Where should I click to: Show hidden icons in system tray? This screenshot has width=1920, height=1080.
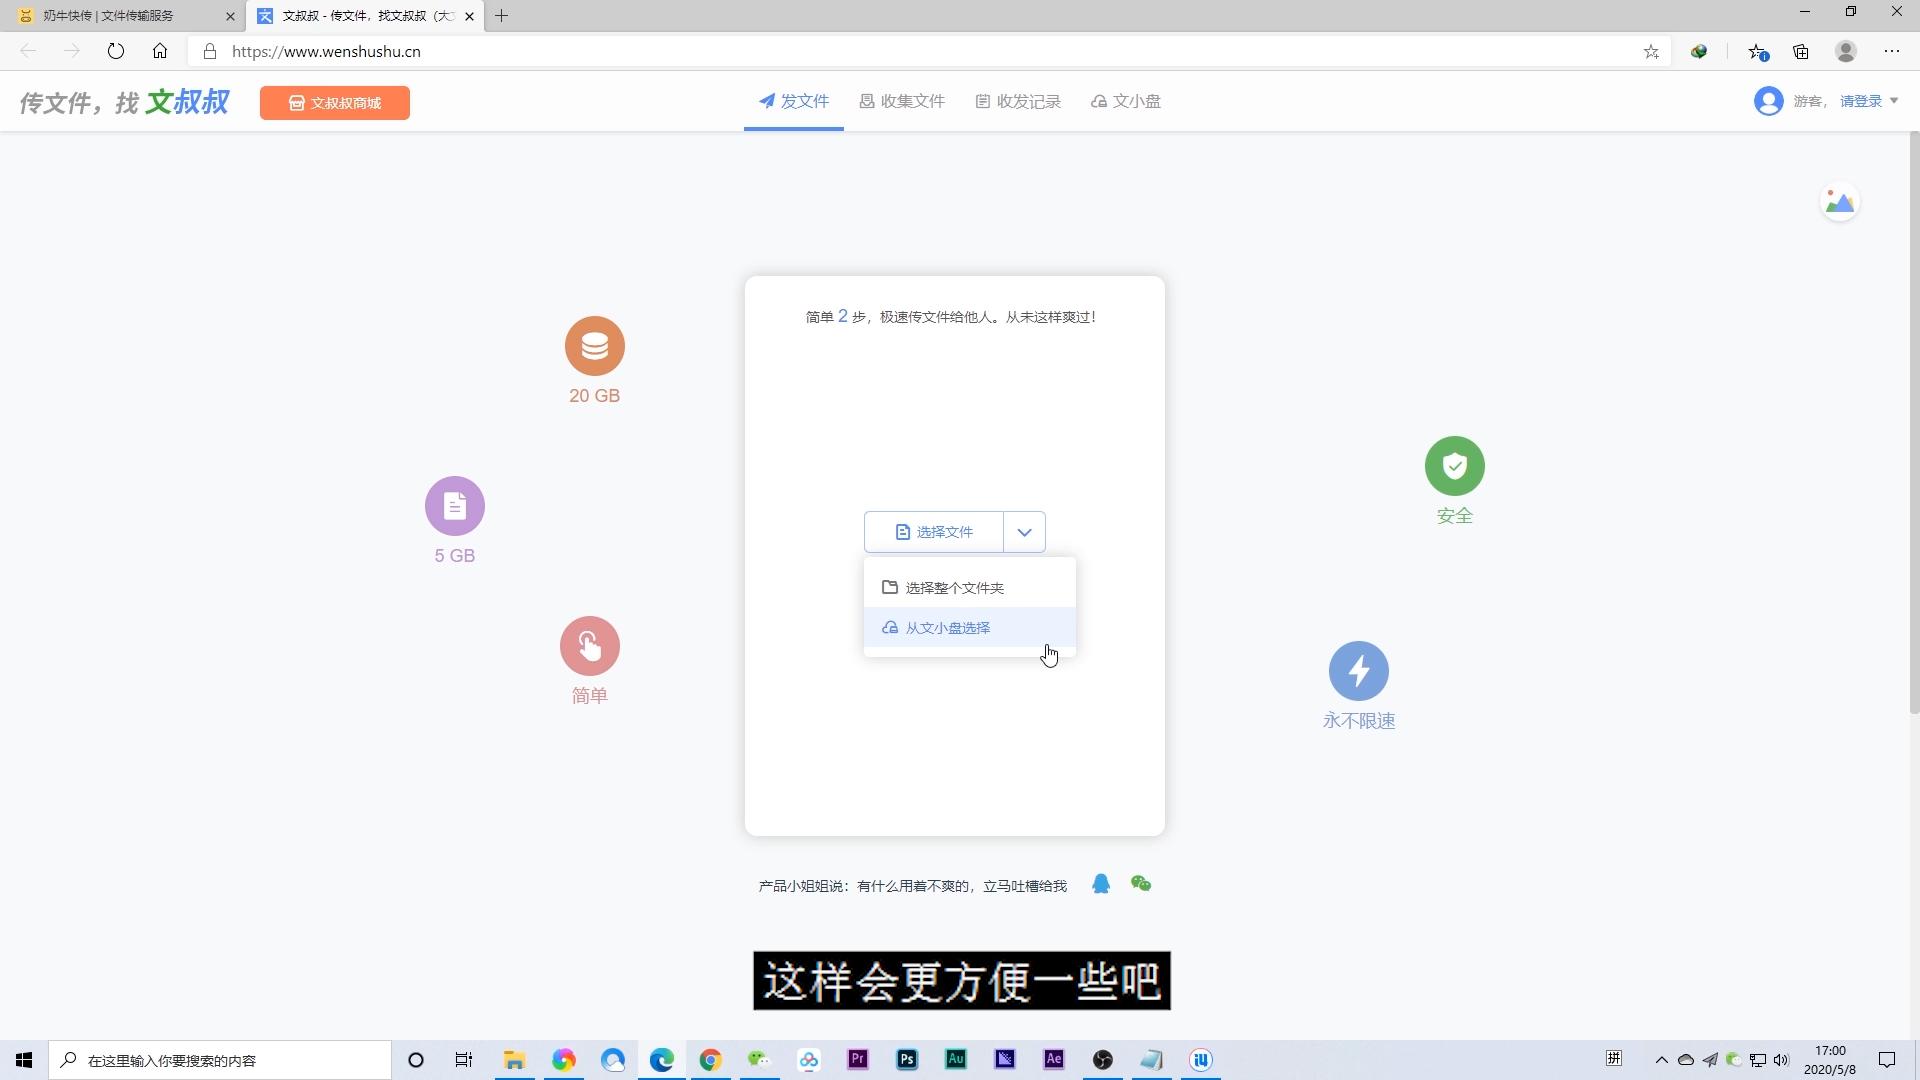click(x=1661, y=1059)
